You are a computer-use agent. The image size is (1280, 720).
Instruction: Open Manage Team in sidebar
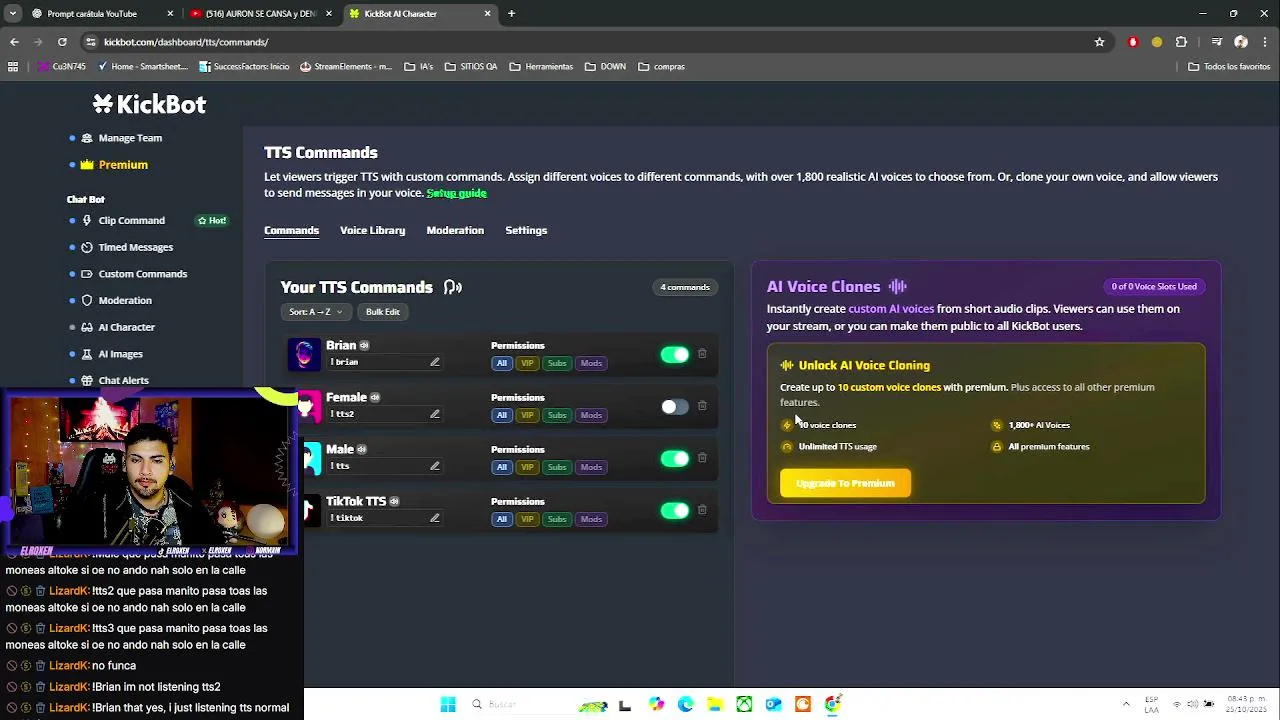[130, 138]
